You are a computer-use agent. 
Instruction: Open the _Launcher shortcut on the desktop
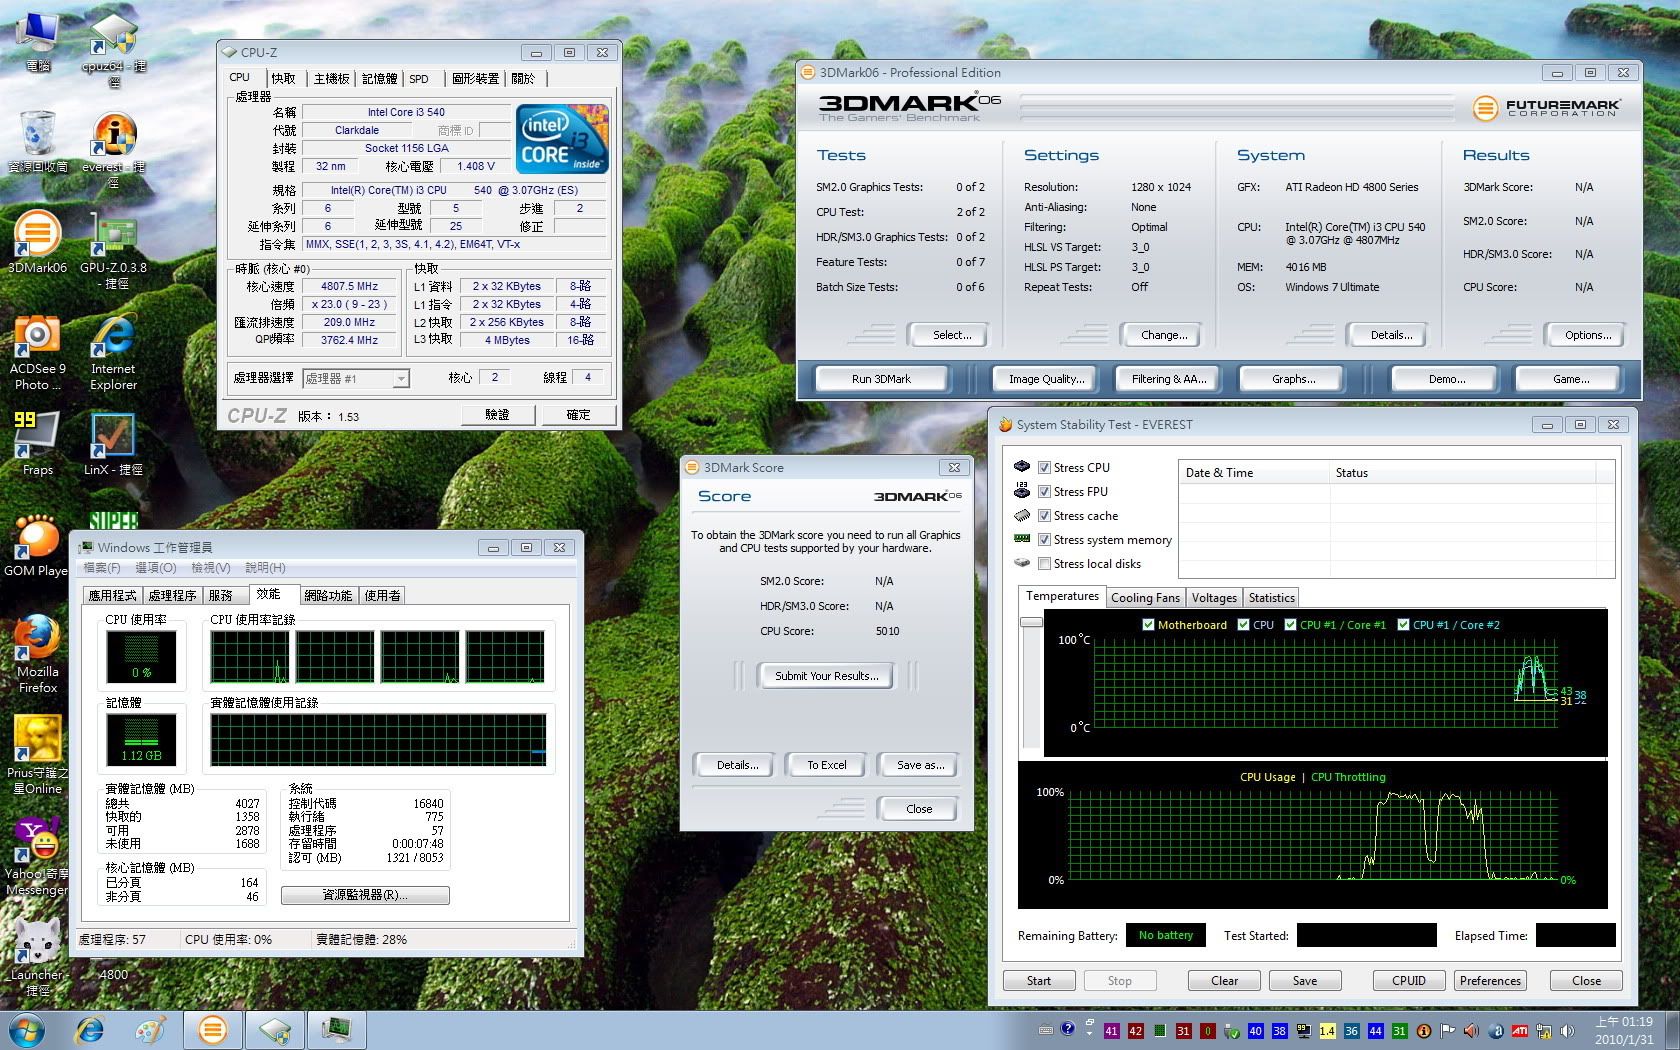37,955
